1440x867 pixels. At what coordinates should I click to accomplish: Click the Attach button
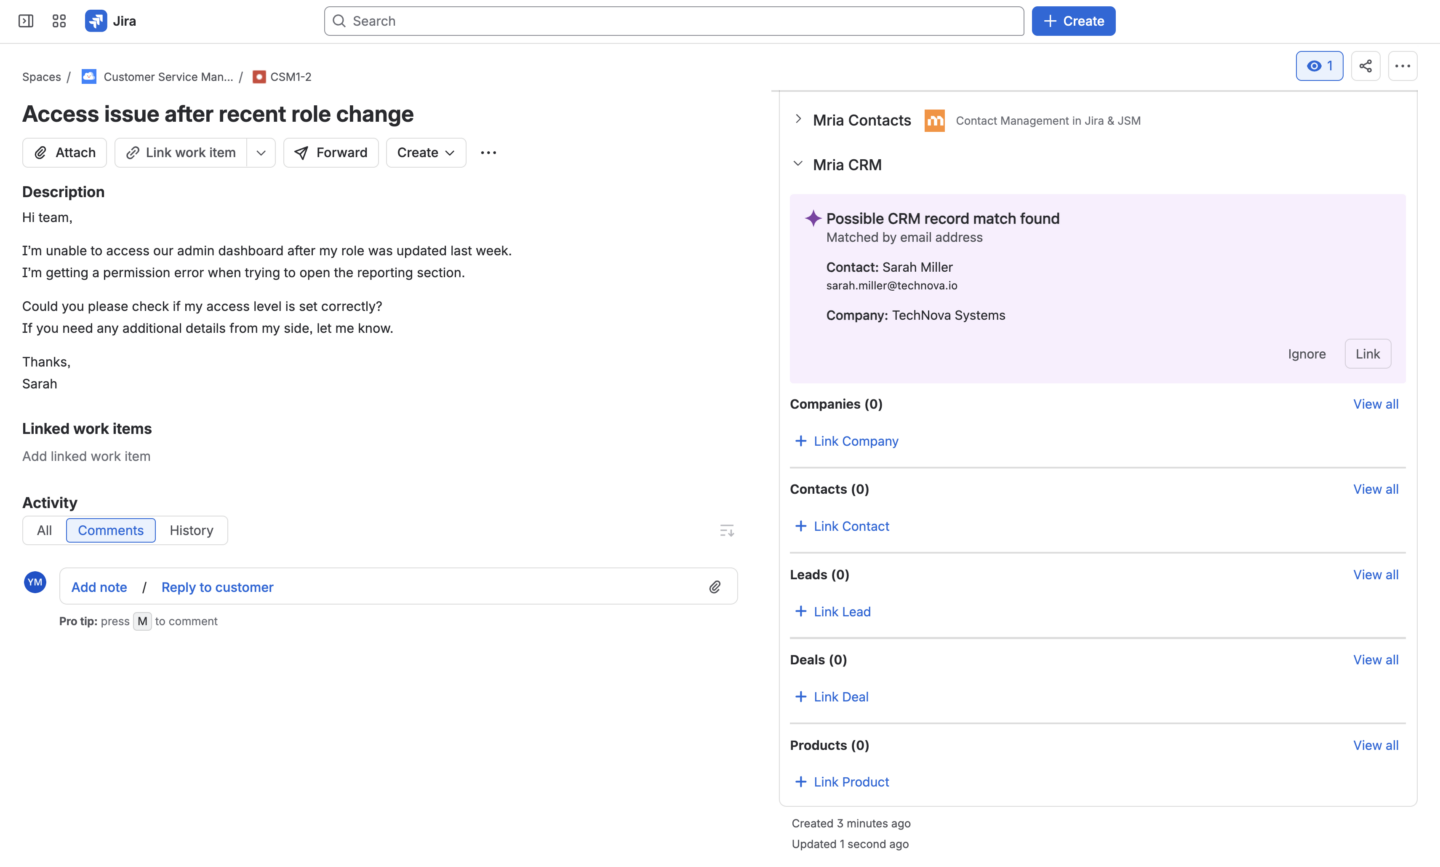pos(66,153)
